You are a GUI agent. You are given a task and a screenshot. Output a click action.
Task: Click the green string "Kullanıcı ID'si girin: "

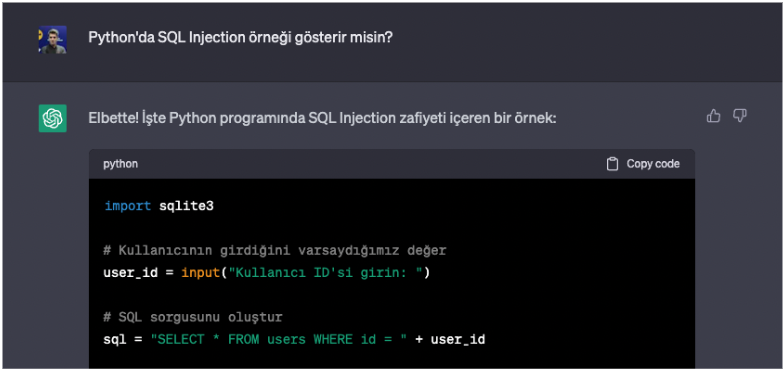click(x=325, y=273)
